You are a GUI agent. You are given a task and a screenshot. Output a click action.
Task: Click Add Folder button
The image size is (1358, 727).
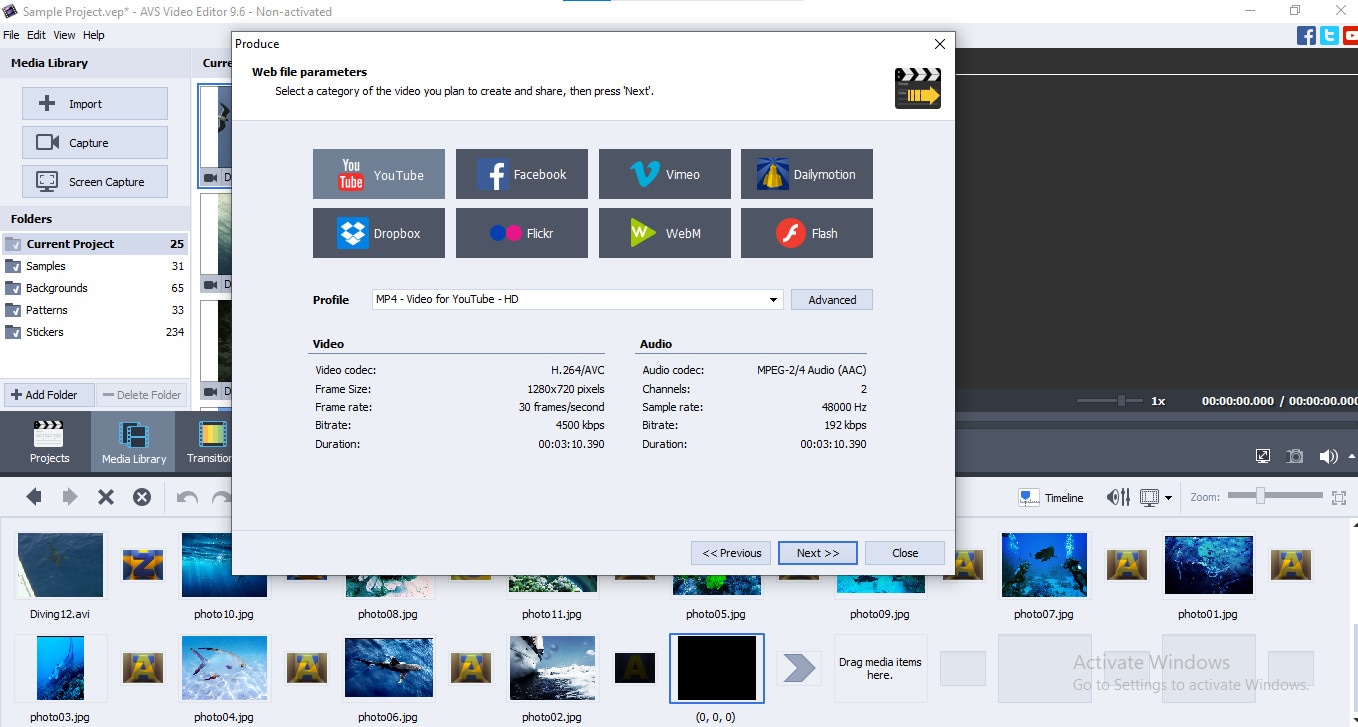click(49, 395)
